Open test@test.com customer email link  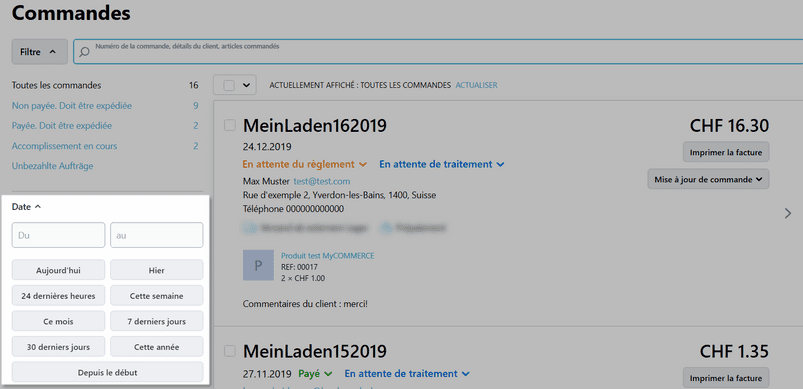(x=322, y=181)
